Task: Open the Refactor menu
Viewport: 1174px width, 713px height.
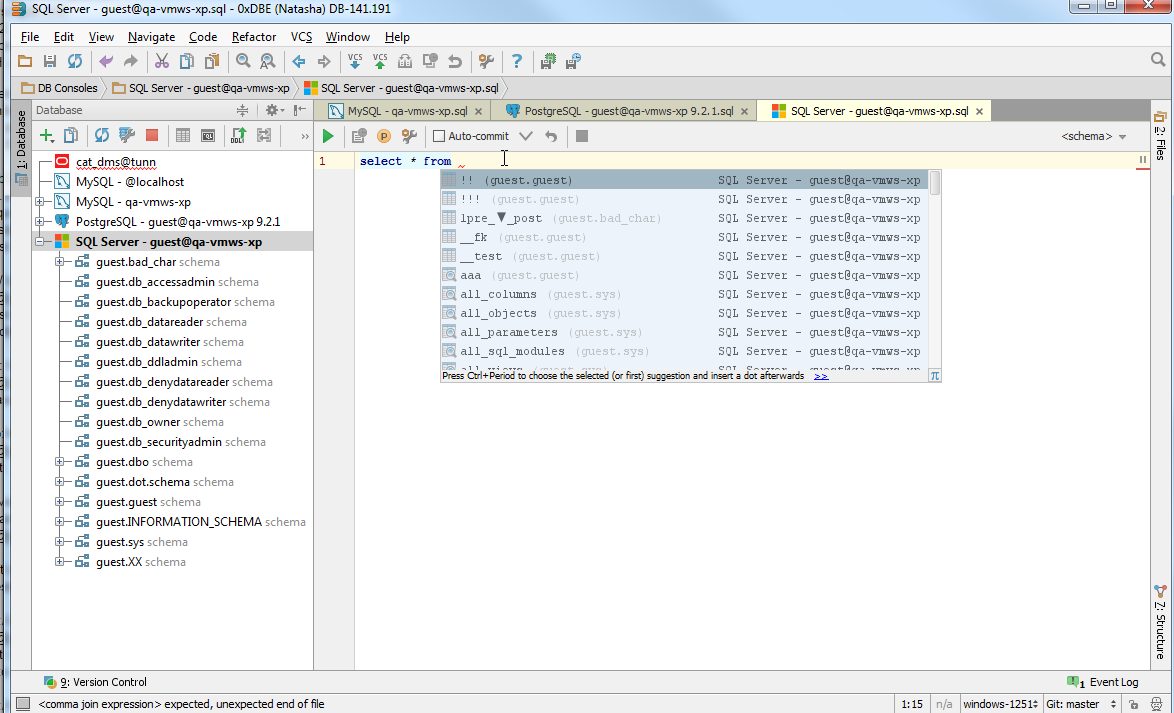Action: tap(254, 37)
